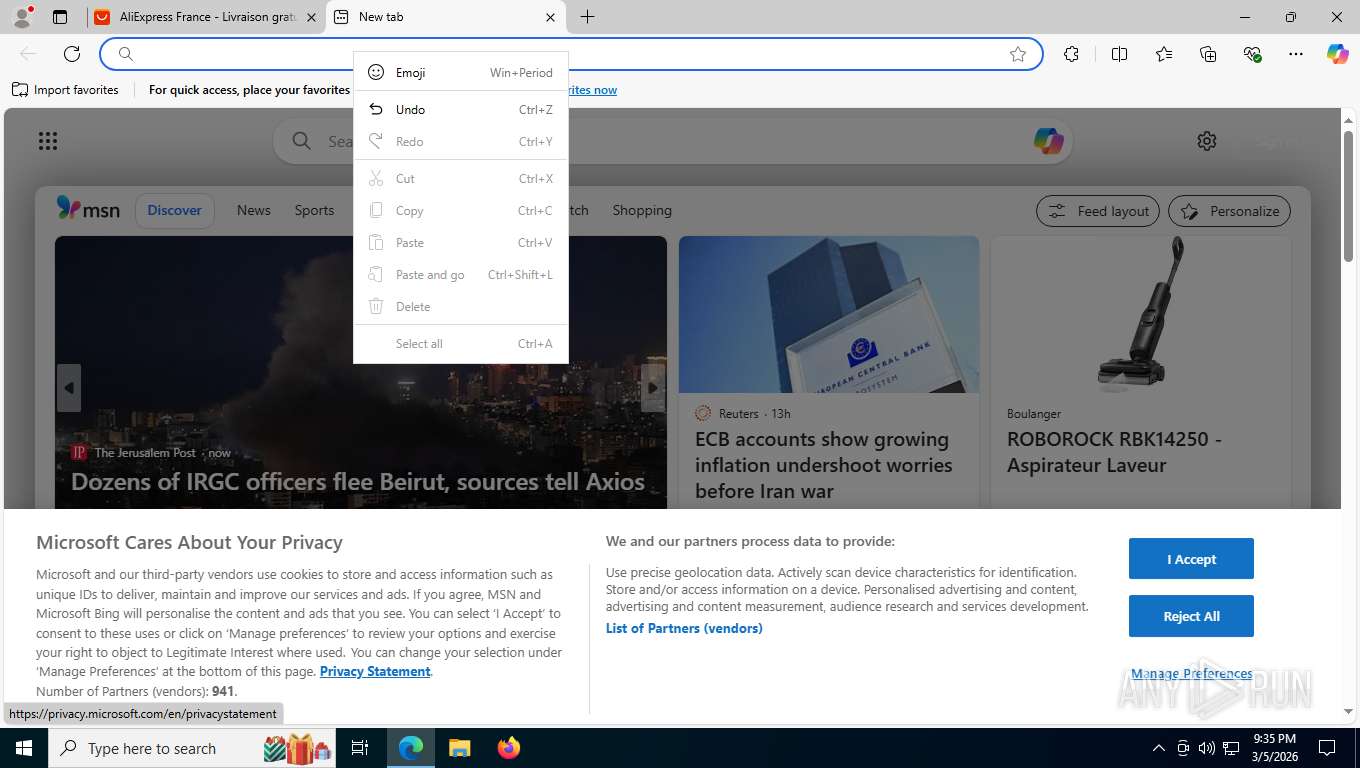Click the taskbar search box

tap(193, 748)
